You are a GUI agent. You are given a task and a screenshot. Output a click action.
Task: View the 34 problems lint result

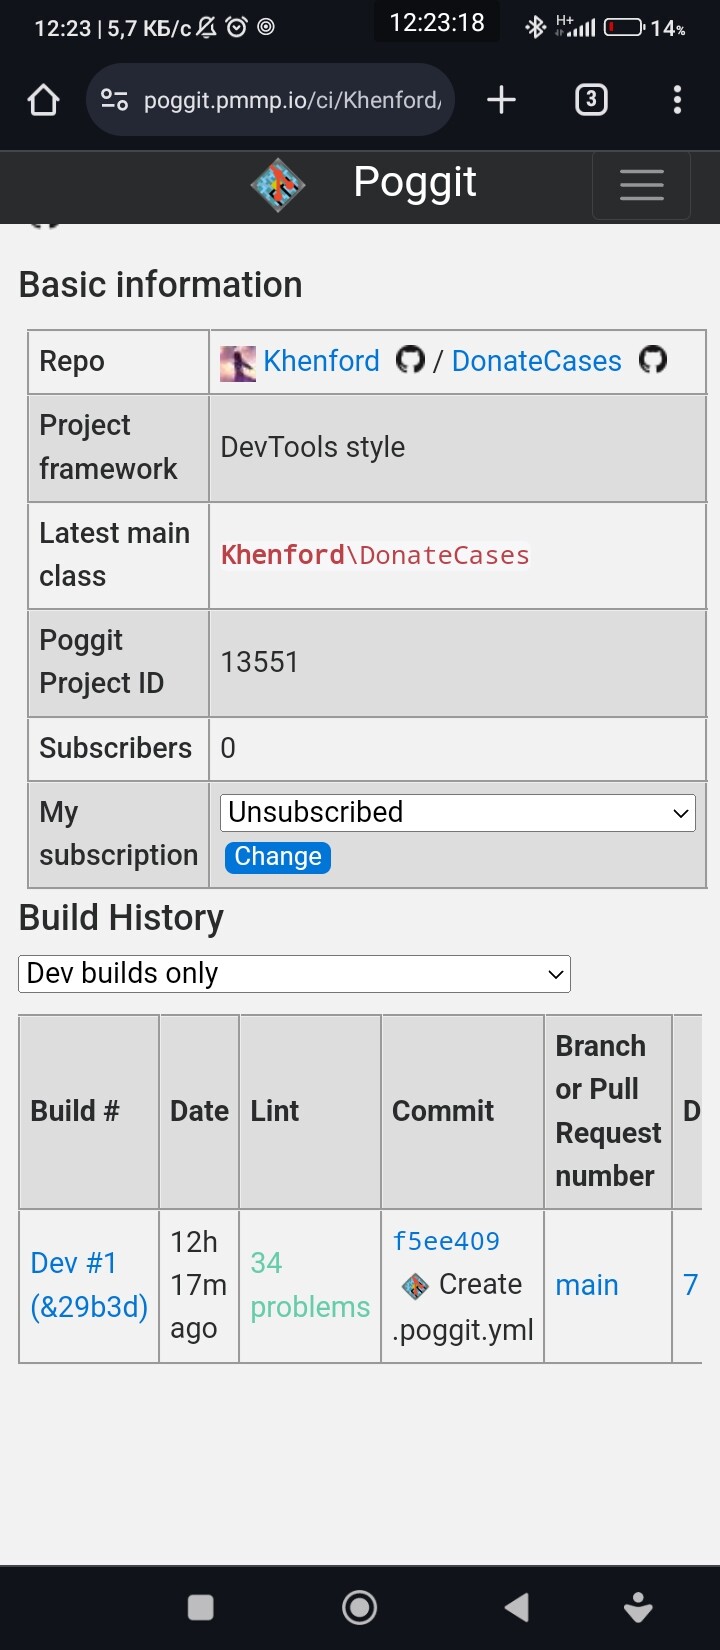pos(309,1285)
